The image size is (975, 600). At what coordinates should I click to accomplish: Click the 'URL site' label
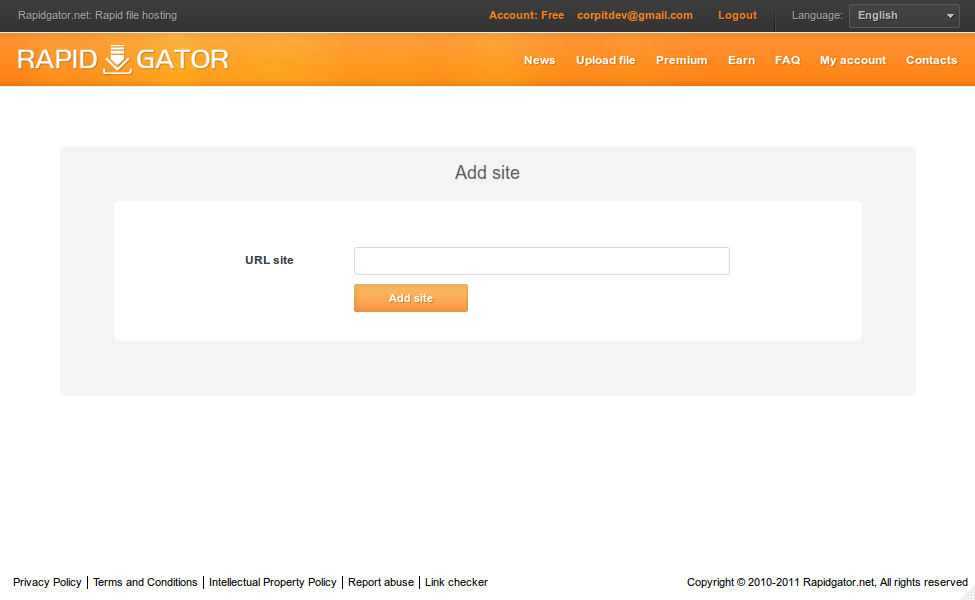point(269,261)
